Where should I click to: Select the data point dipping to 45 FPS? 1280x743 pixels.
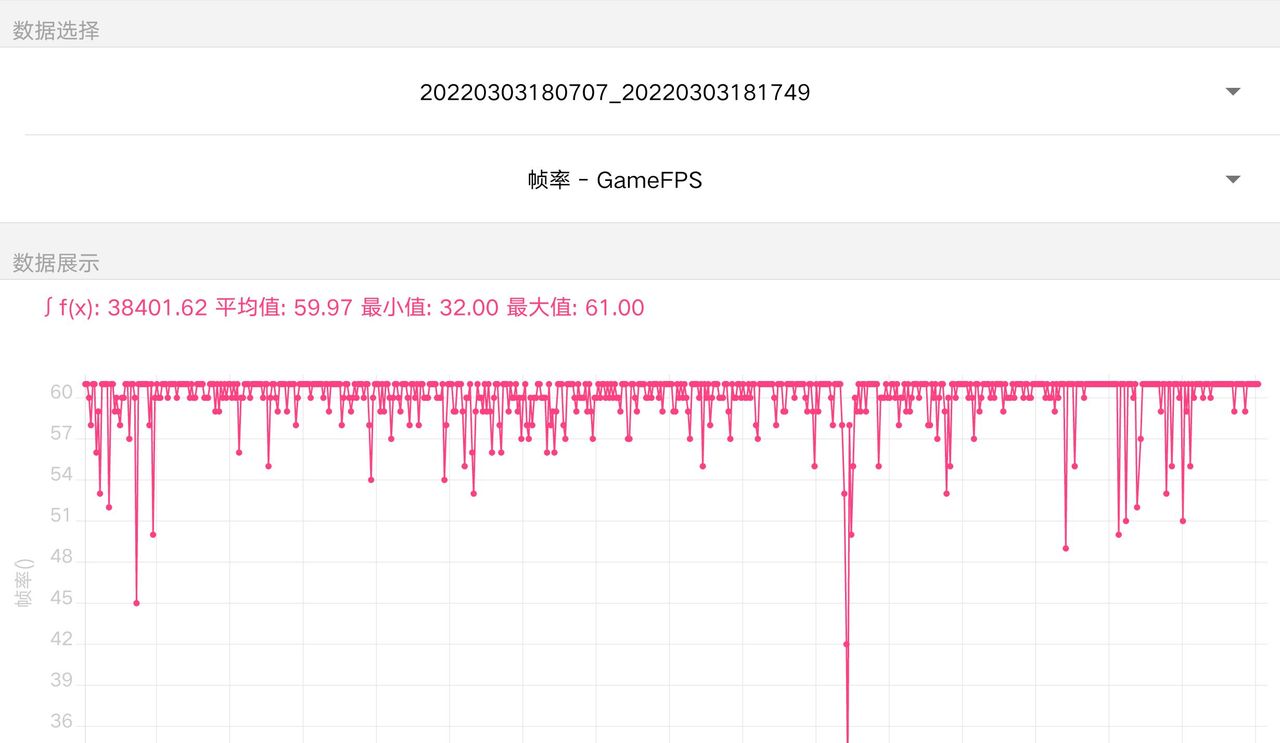click(136, 603)
